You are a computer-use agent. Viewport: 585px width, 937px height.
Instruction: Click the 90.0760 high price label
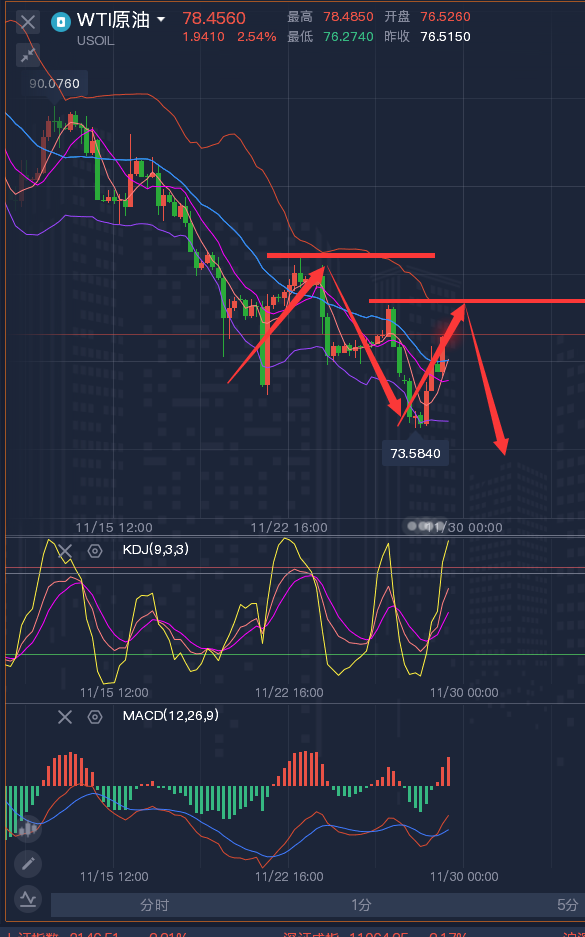[54, 84]
